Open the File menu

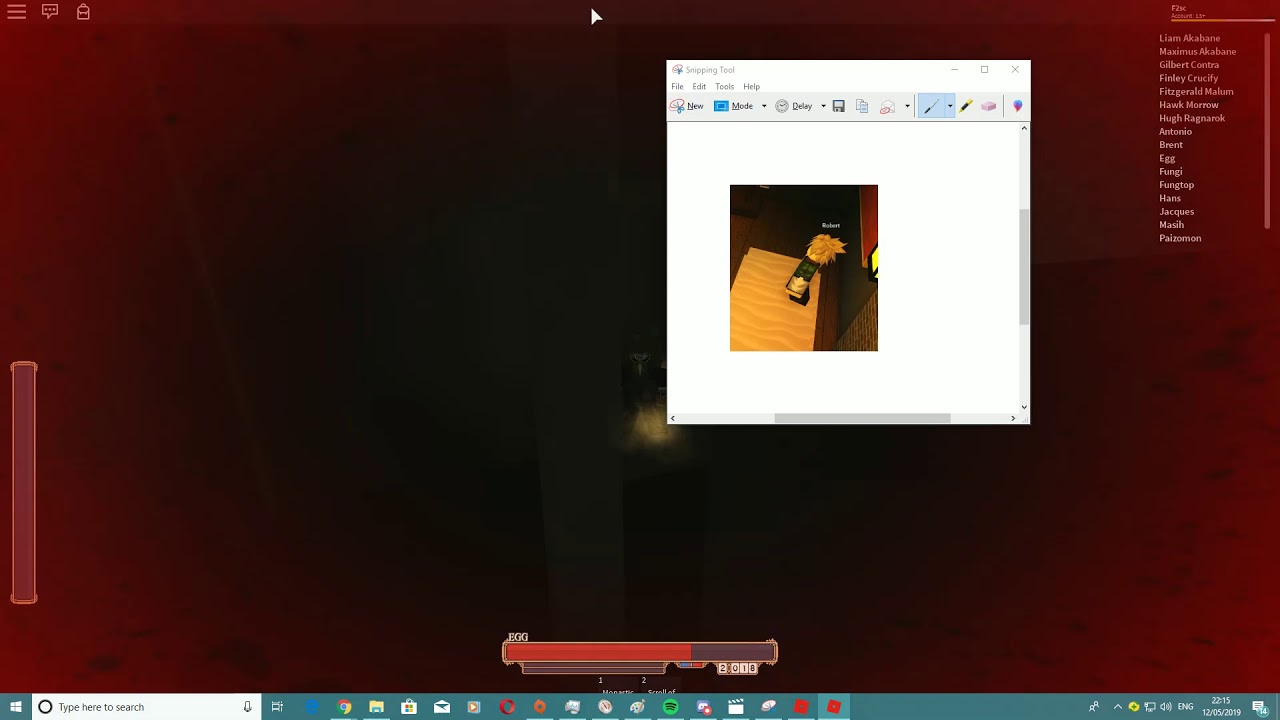point(677,87)
